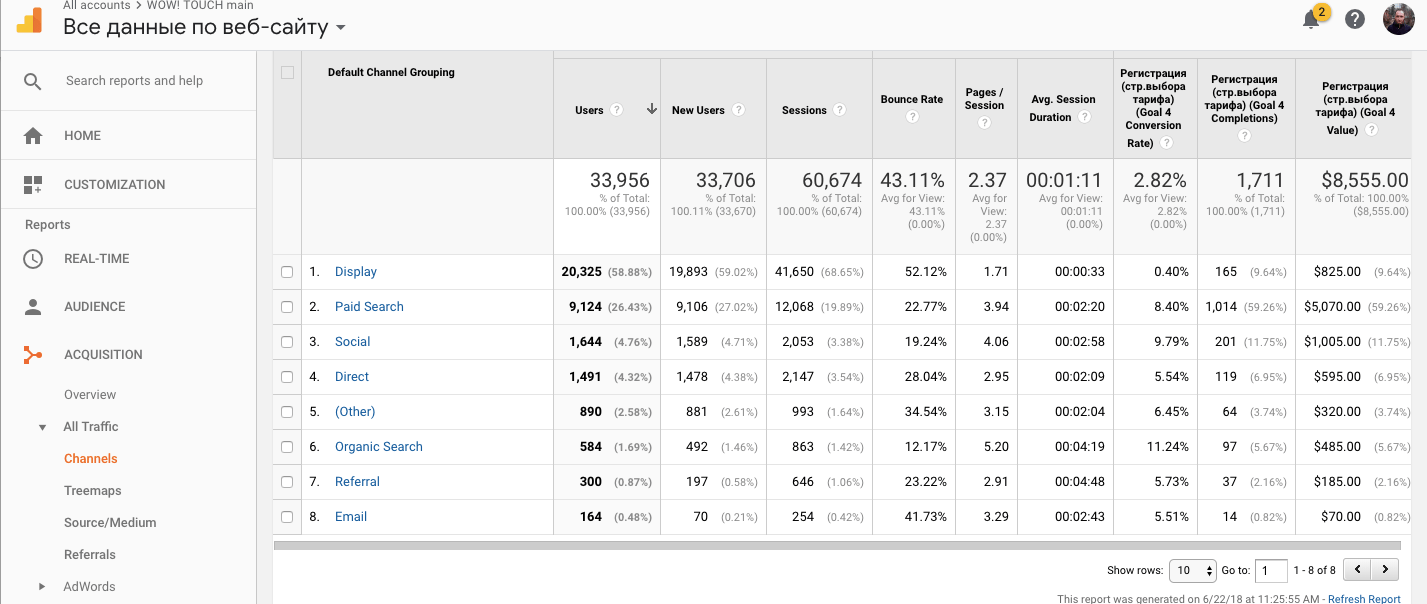
Task: Open the Show rows dropdown
Action: coord(1192,571)
